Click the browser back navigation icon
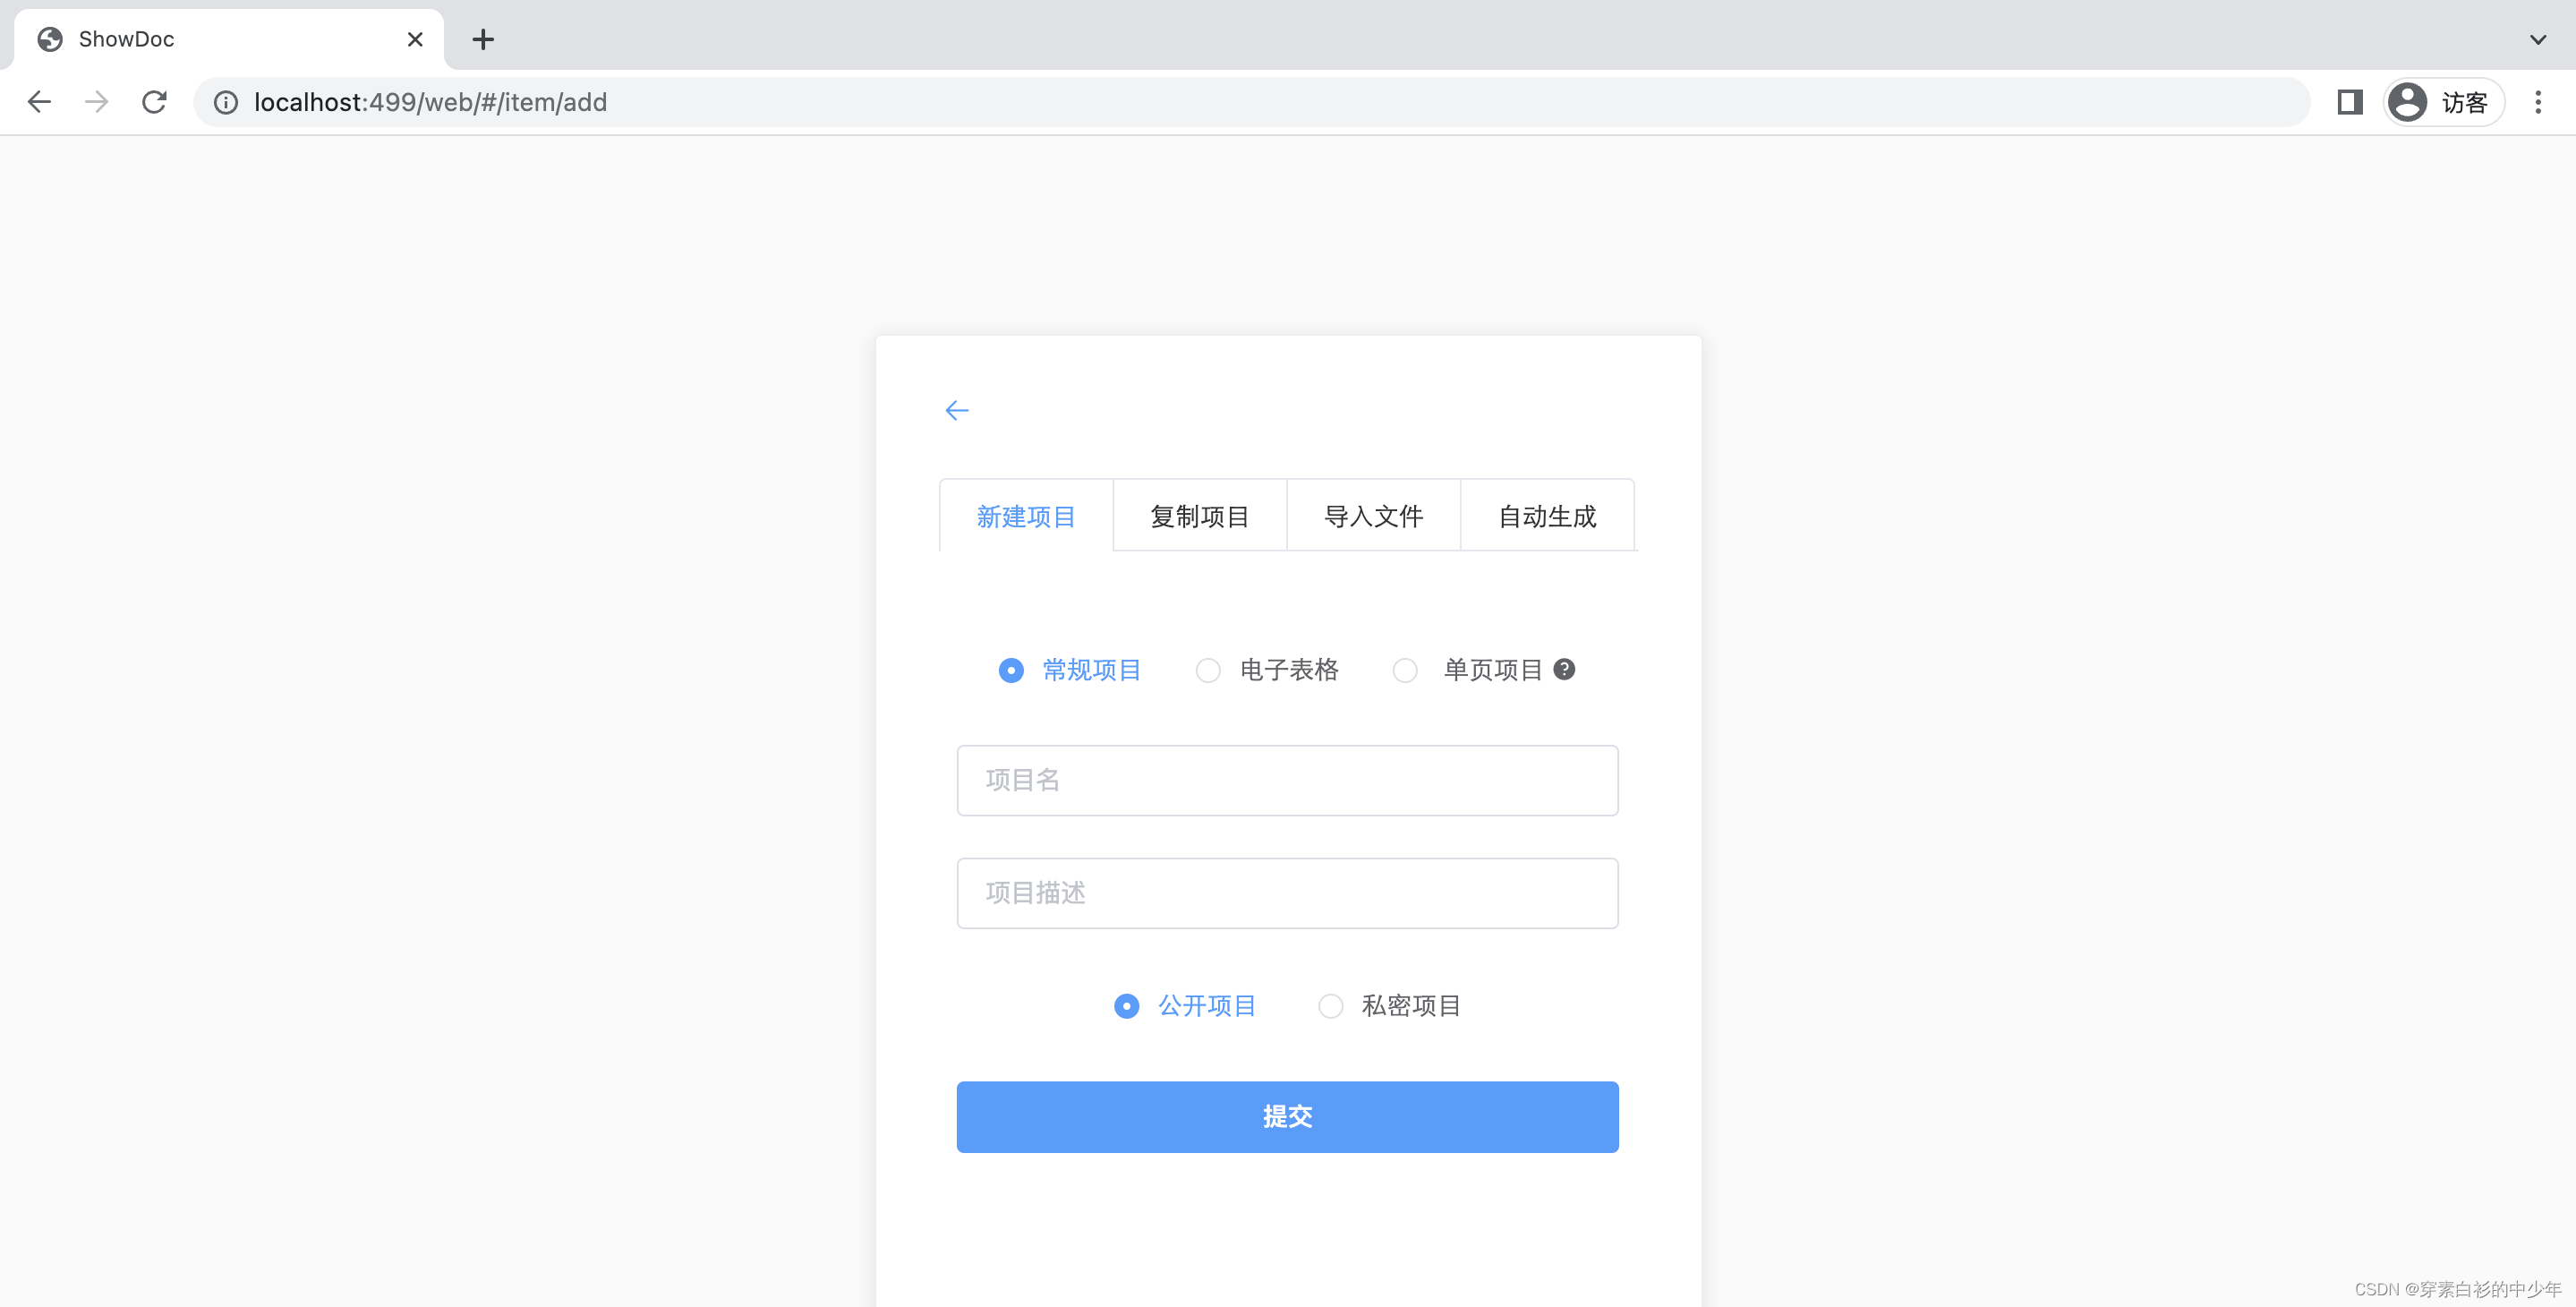The image size is (2576, 1307). (39, 102)
